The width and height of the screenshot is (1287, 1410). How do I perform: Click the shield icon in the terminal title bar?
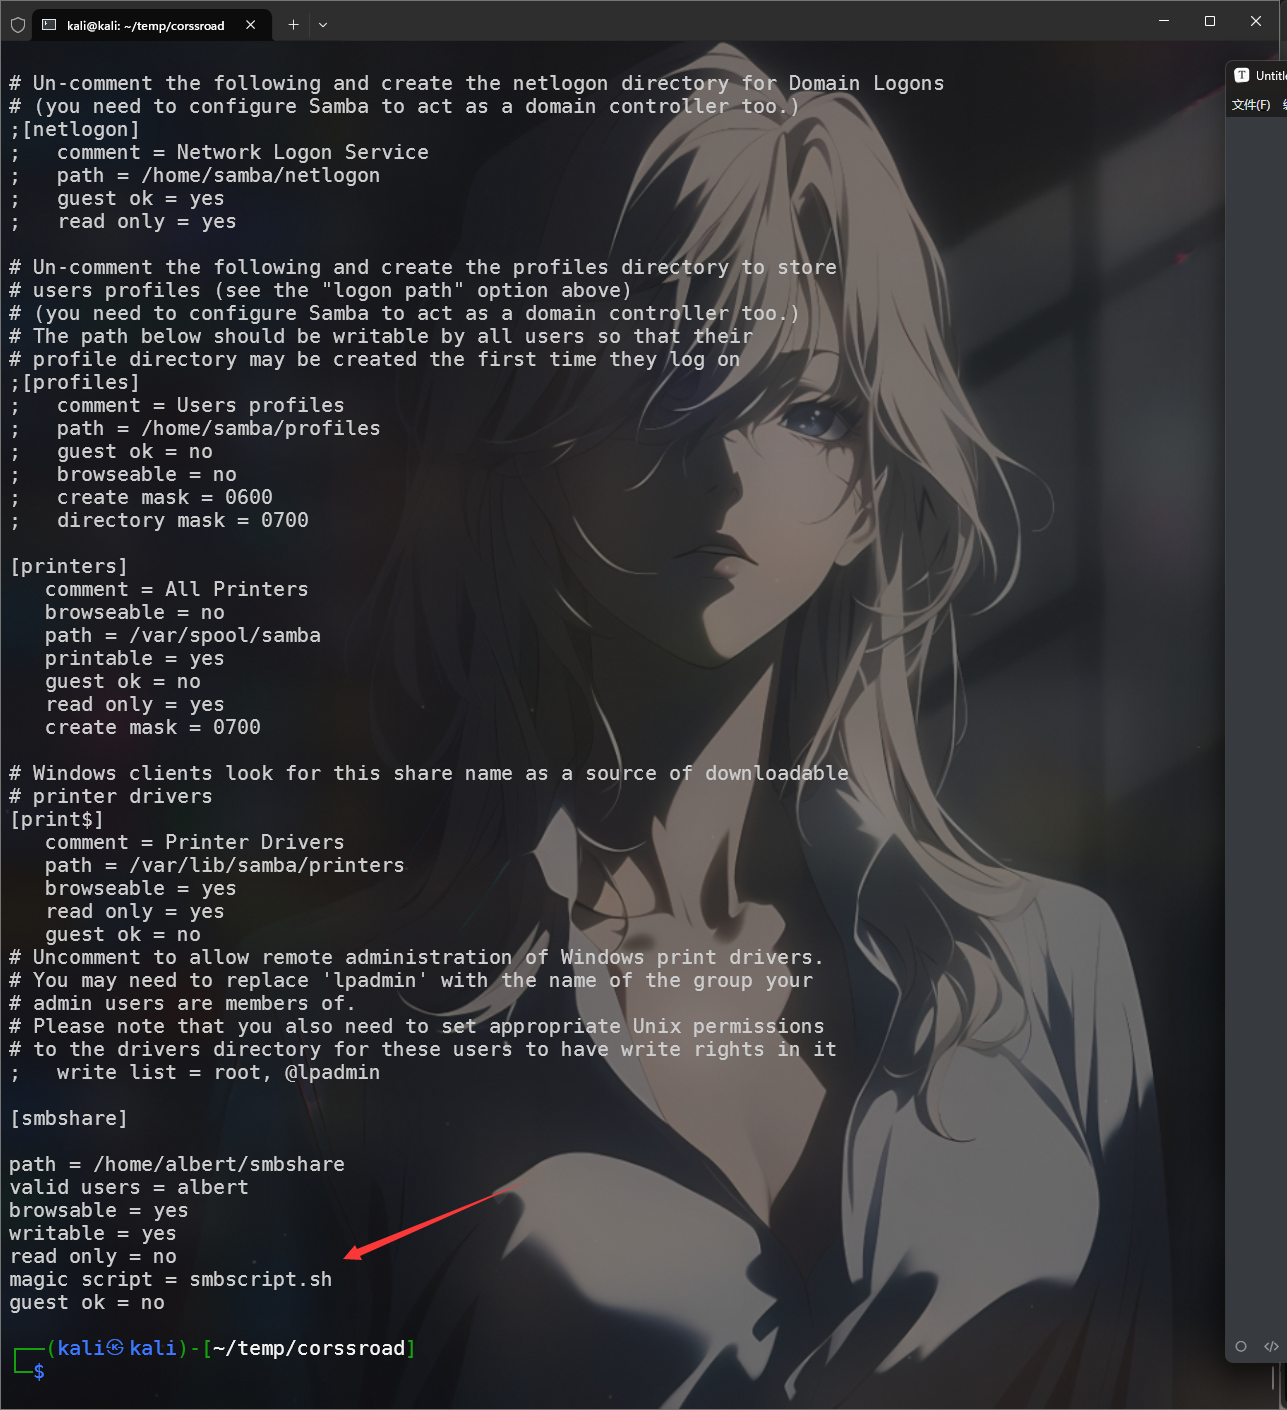tap(17, 24)
